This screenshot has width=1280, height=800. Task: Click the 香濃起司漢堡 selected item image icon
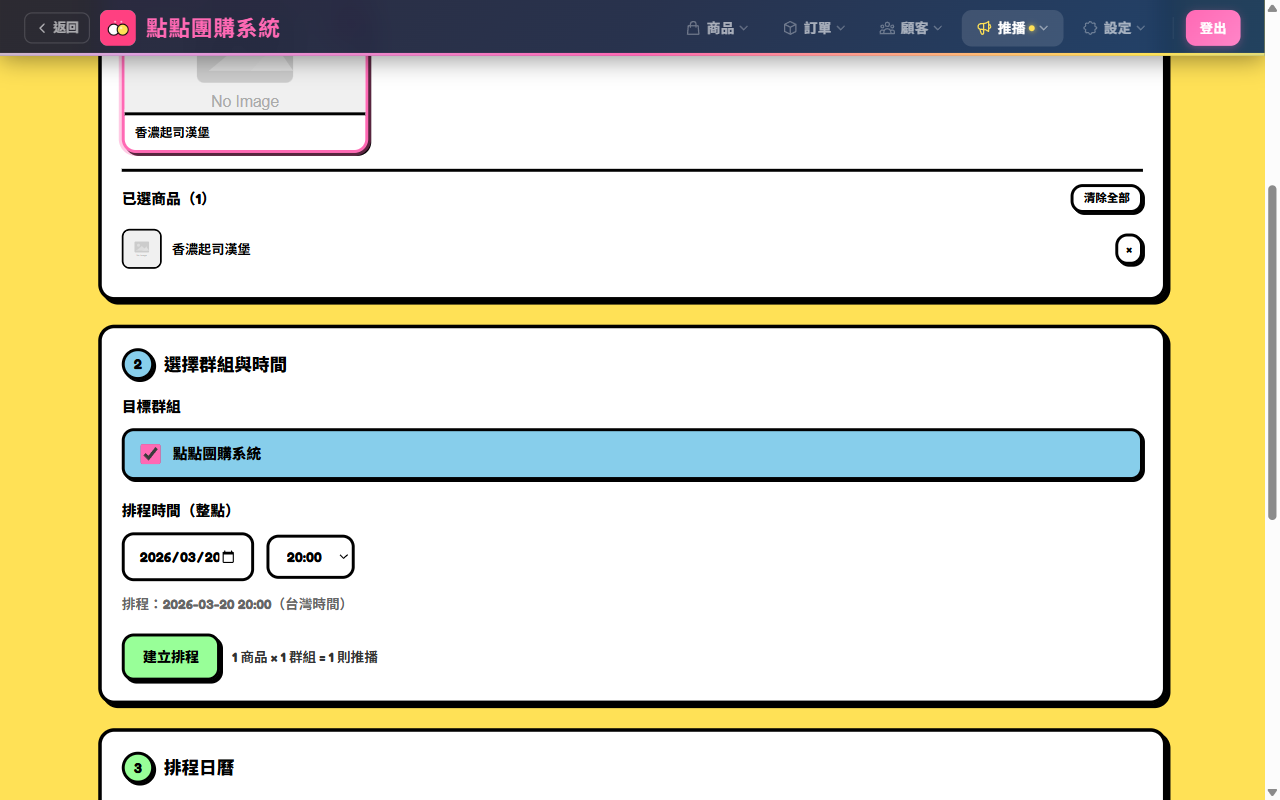pos(142,249)
